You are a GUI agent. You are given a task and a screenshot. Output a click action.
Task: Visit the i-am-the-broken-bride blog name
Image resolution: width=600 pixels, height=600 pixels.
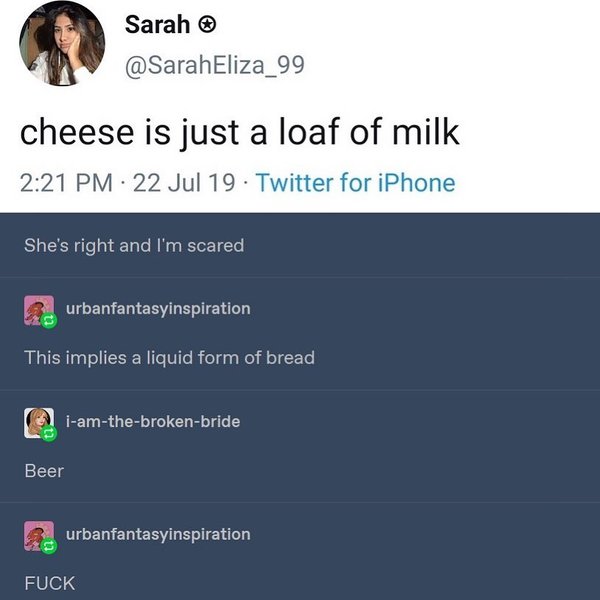[152, 421]
